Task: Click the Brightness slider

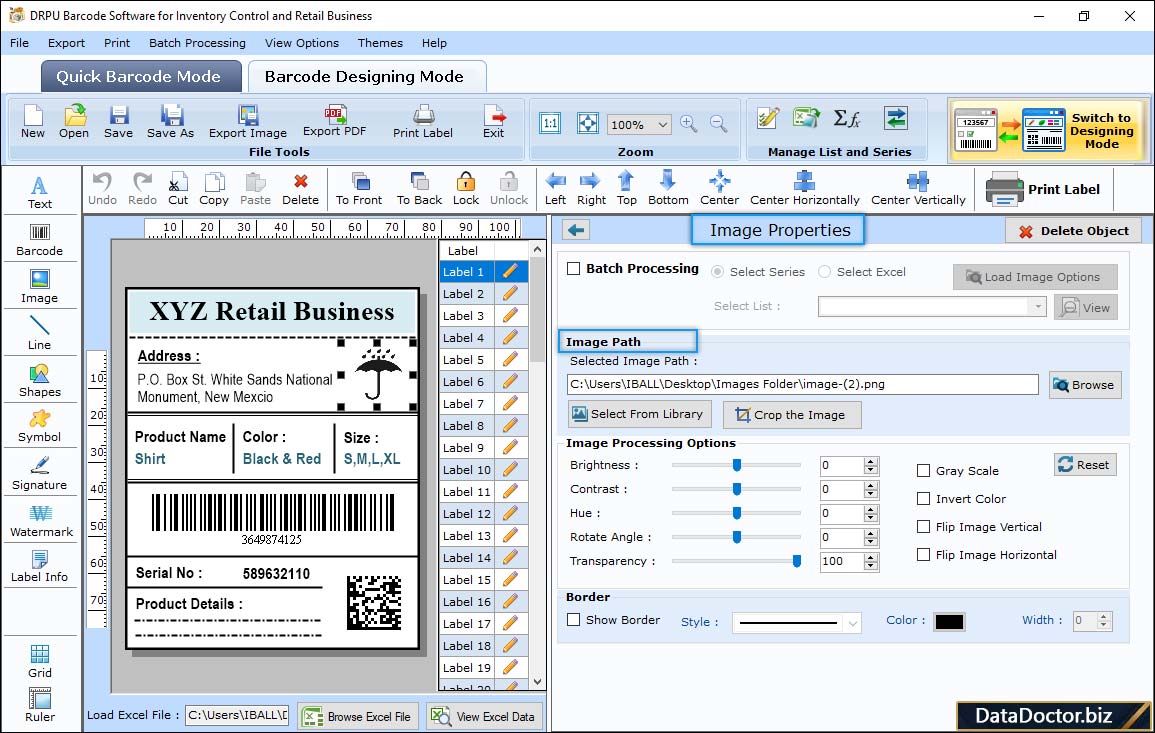Action: pos(737,465)
